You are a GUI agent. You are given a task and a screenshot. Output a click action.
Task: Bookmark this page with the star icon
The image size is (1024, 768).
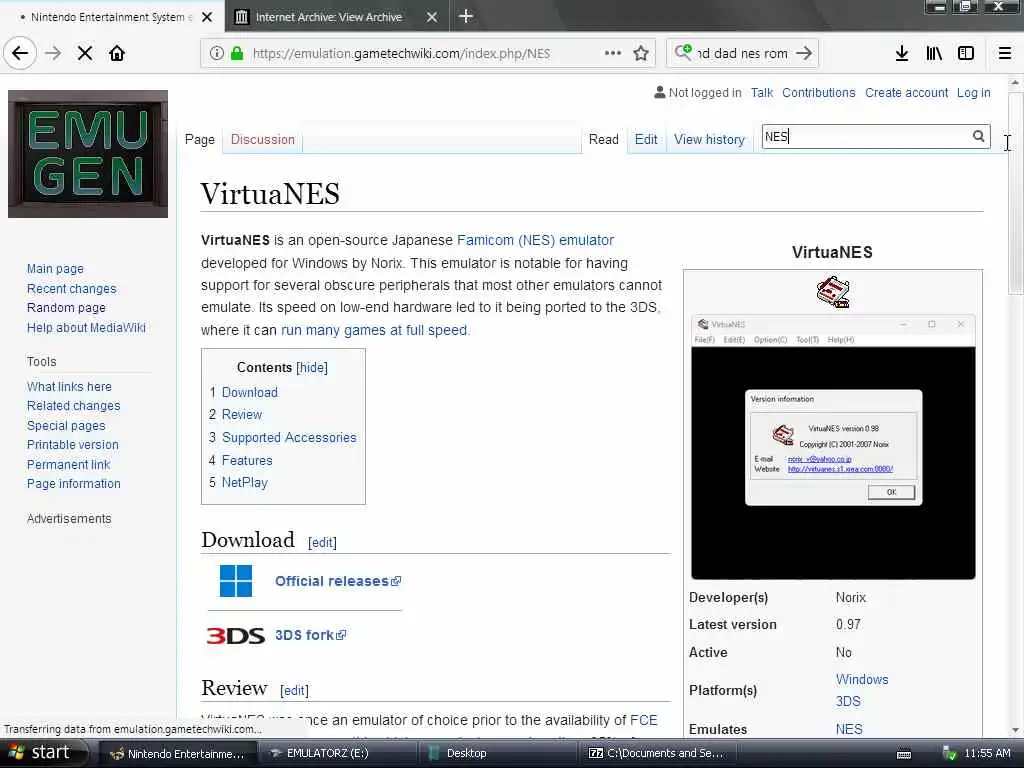click(641, 54)
